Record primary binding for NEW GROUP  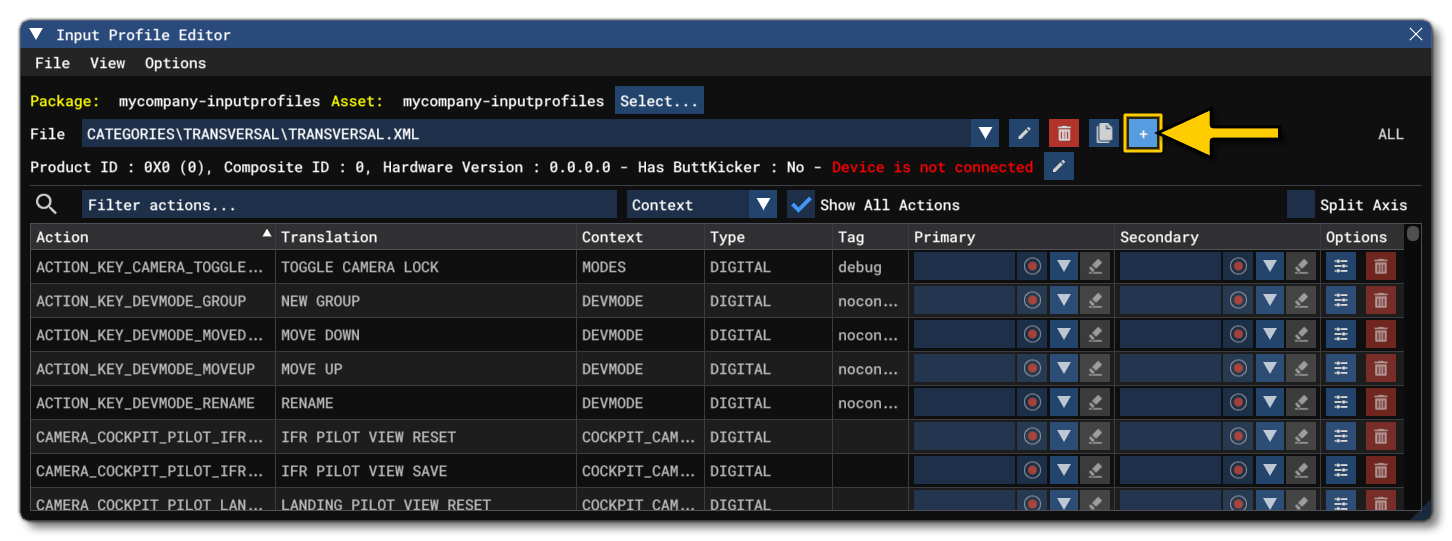click(x=1033, y=301)
